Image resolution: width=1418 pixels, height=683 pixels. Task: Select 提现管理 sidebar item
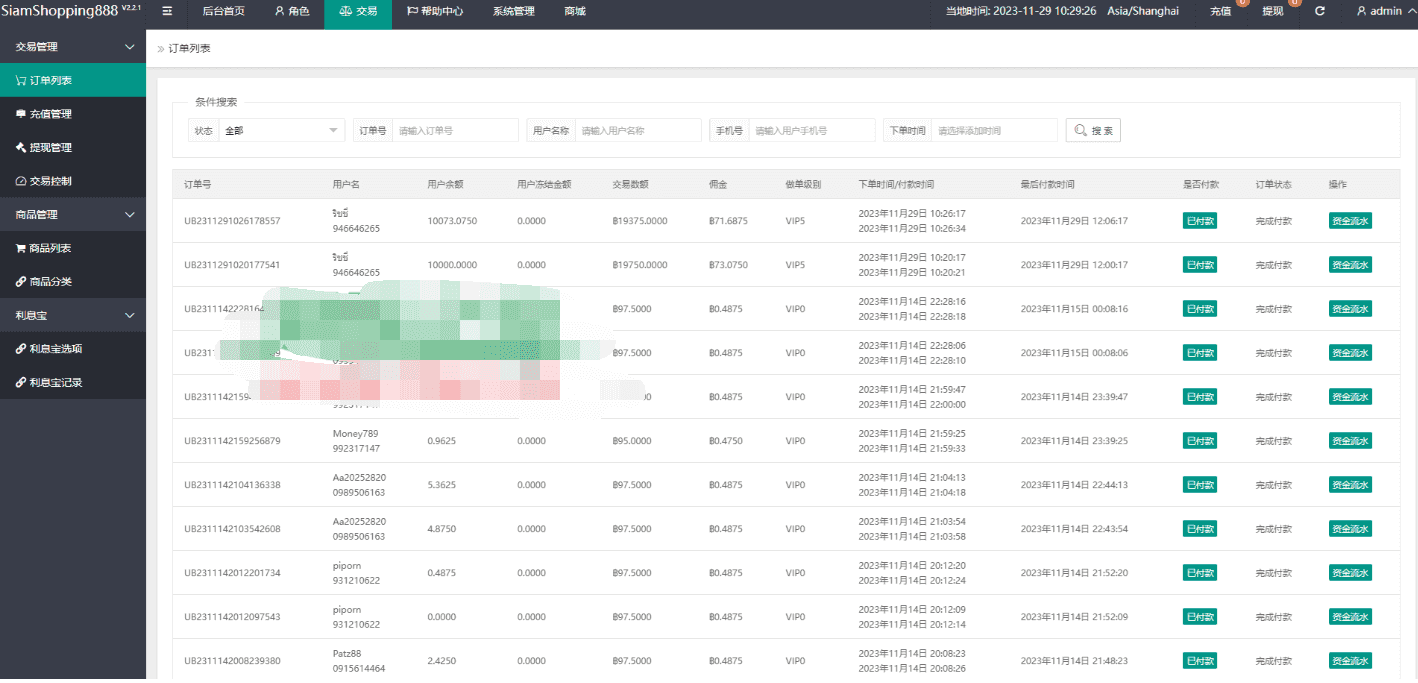tap(50, 148)
